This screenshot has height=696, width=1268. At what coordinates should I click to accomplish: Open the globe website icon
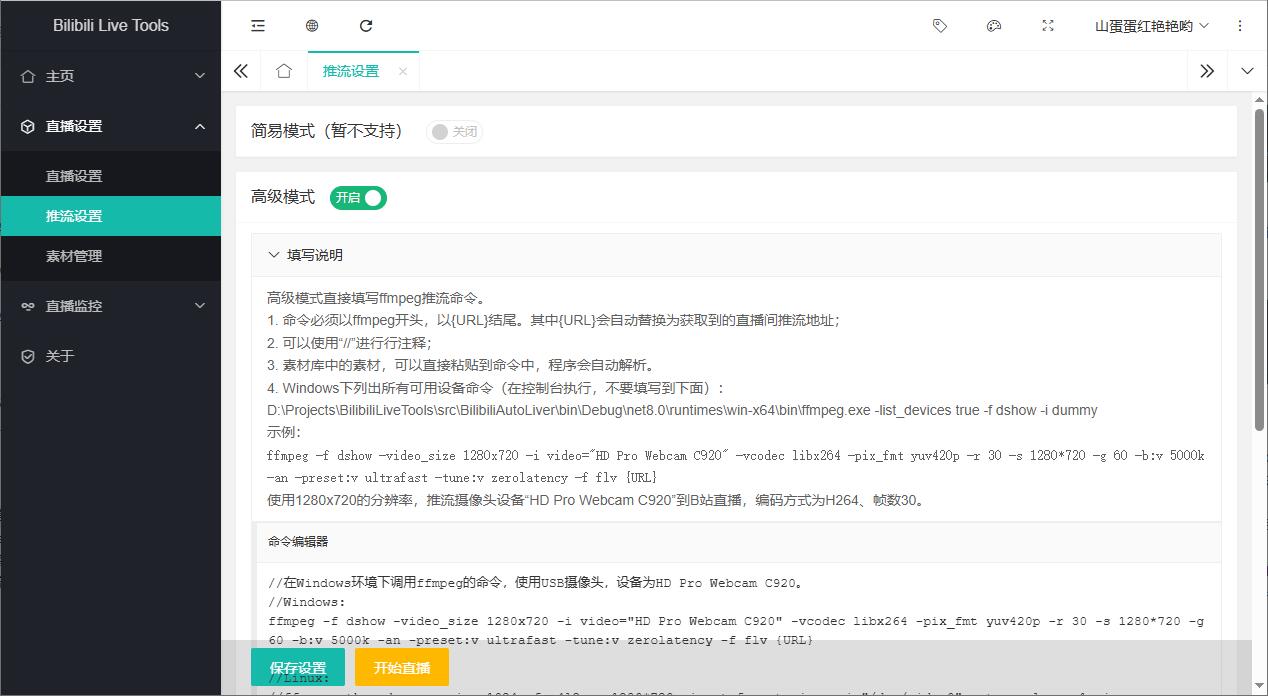tap(312, 26)
